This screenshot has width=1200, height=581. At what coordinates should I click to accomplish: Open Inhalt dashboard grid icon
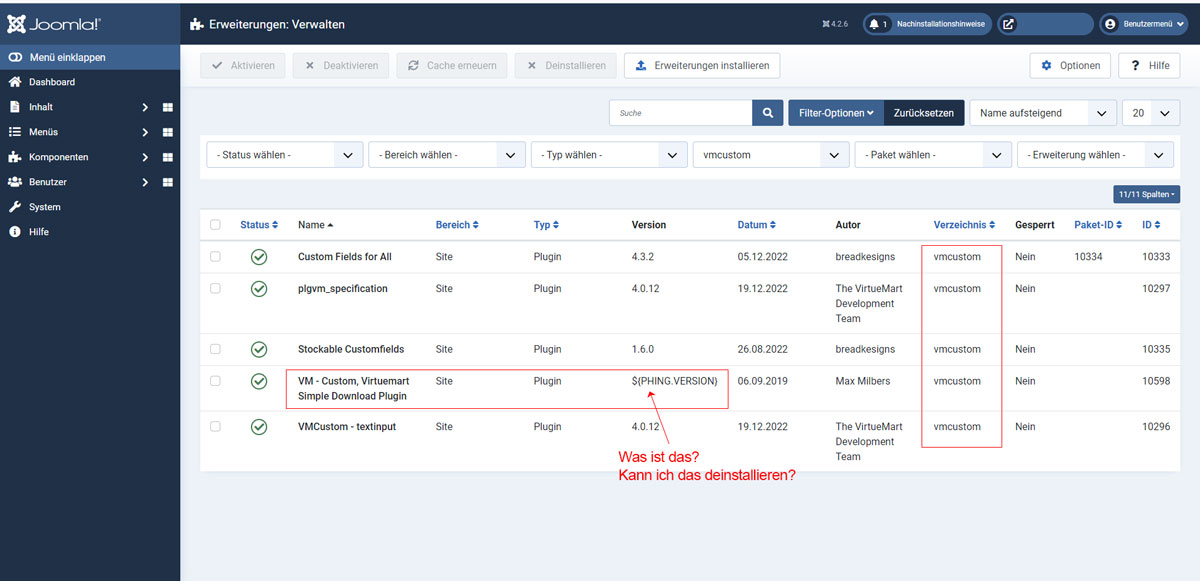168,107
